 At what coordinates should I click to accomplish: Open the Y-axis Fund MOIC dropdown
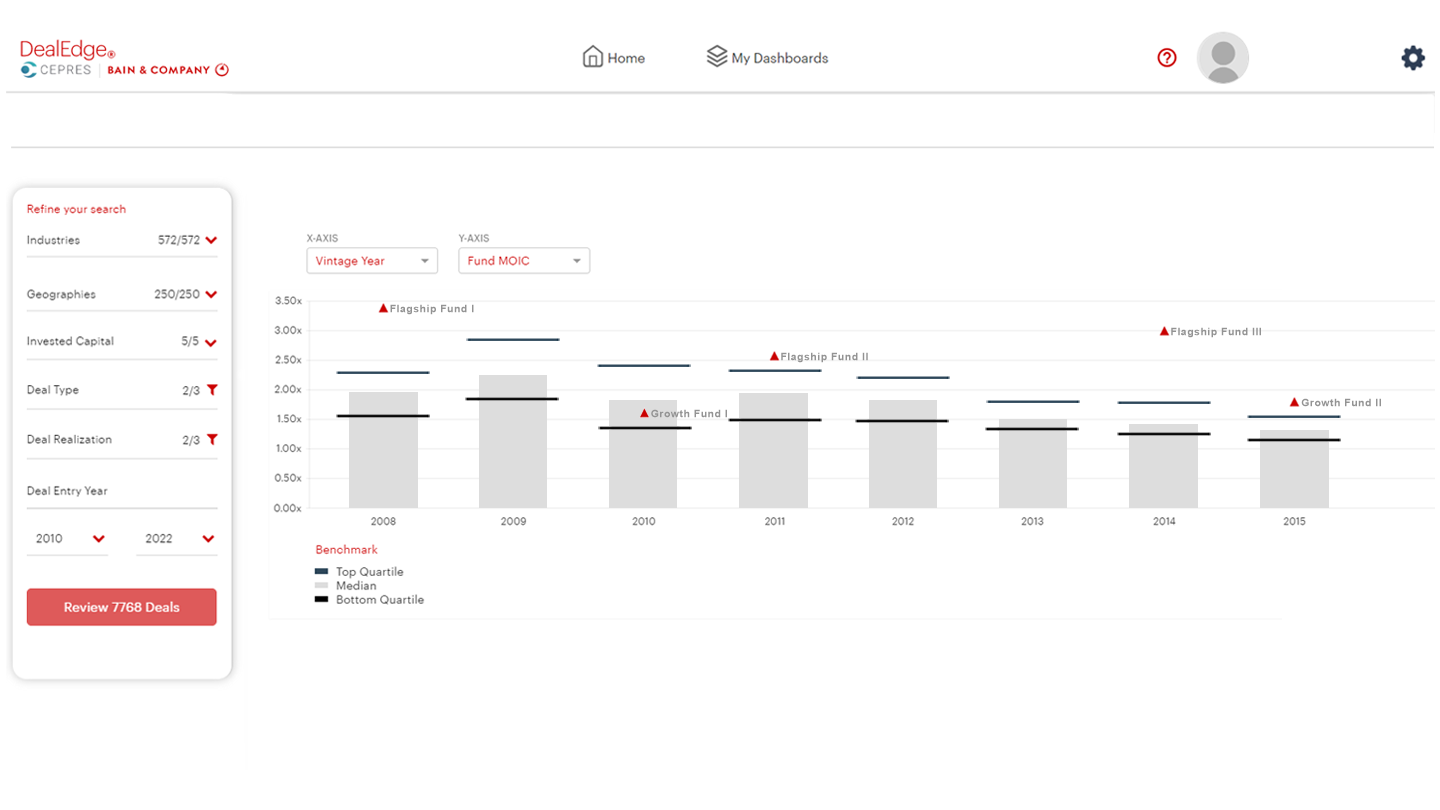(x=524, y=261)
